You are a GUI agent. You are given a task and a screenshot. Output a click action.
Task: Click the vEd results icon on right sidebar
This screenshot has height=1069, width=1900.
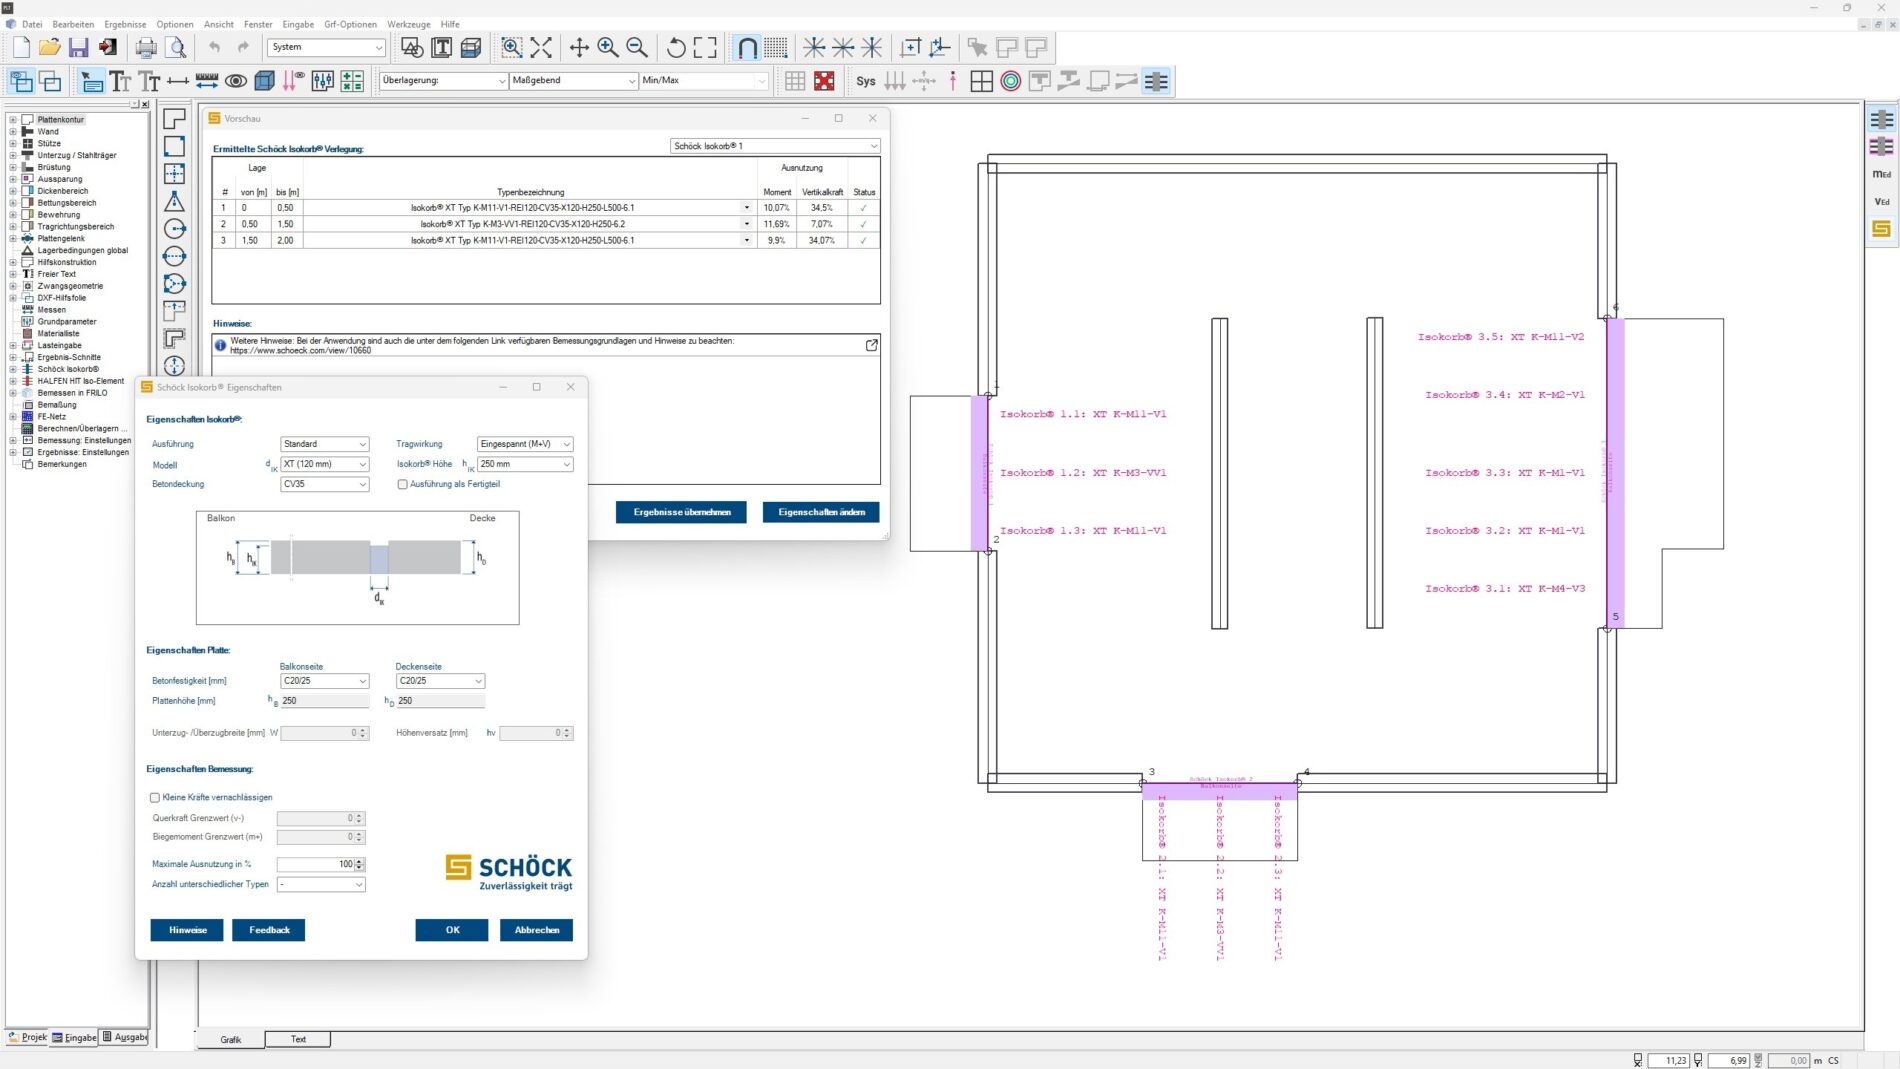(1881, 201)
